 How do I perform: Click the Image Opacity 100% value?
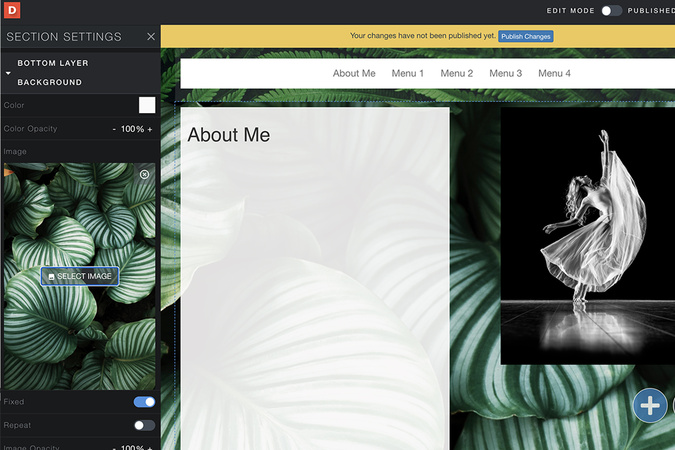coord(132,447)
